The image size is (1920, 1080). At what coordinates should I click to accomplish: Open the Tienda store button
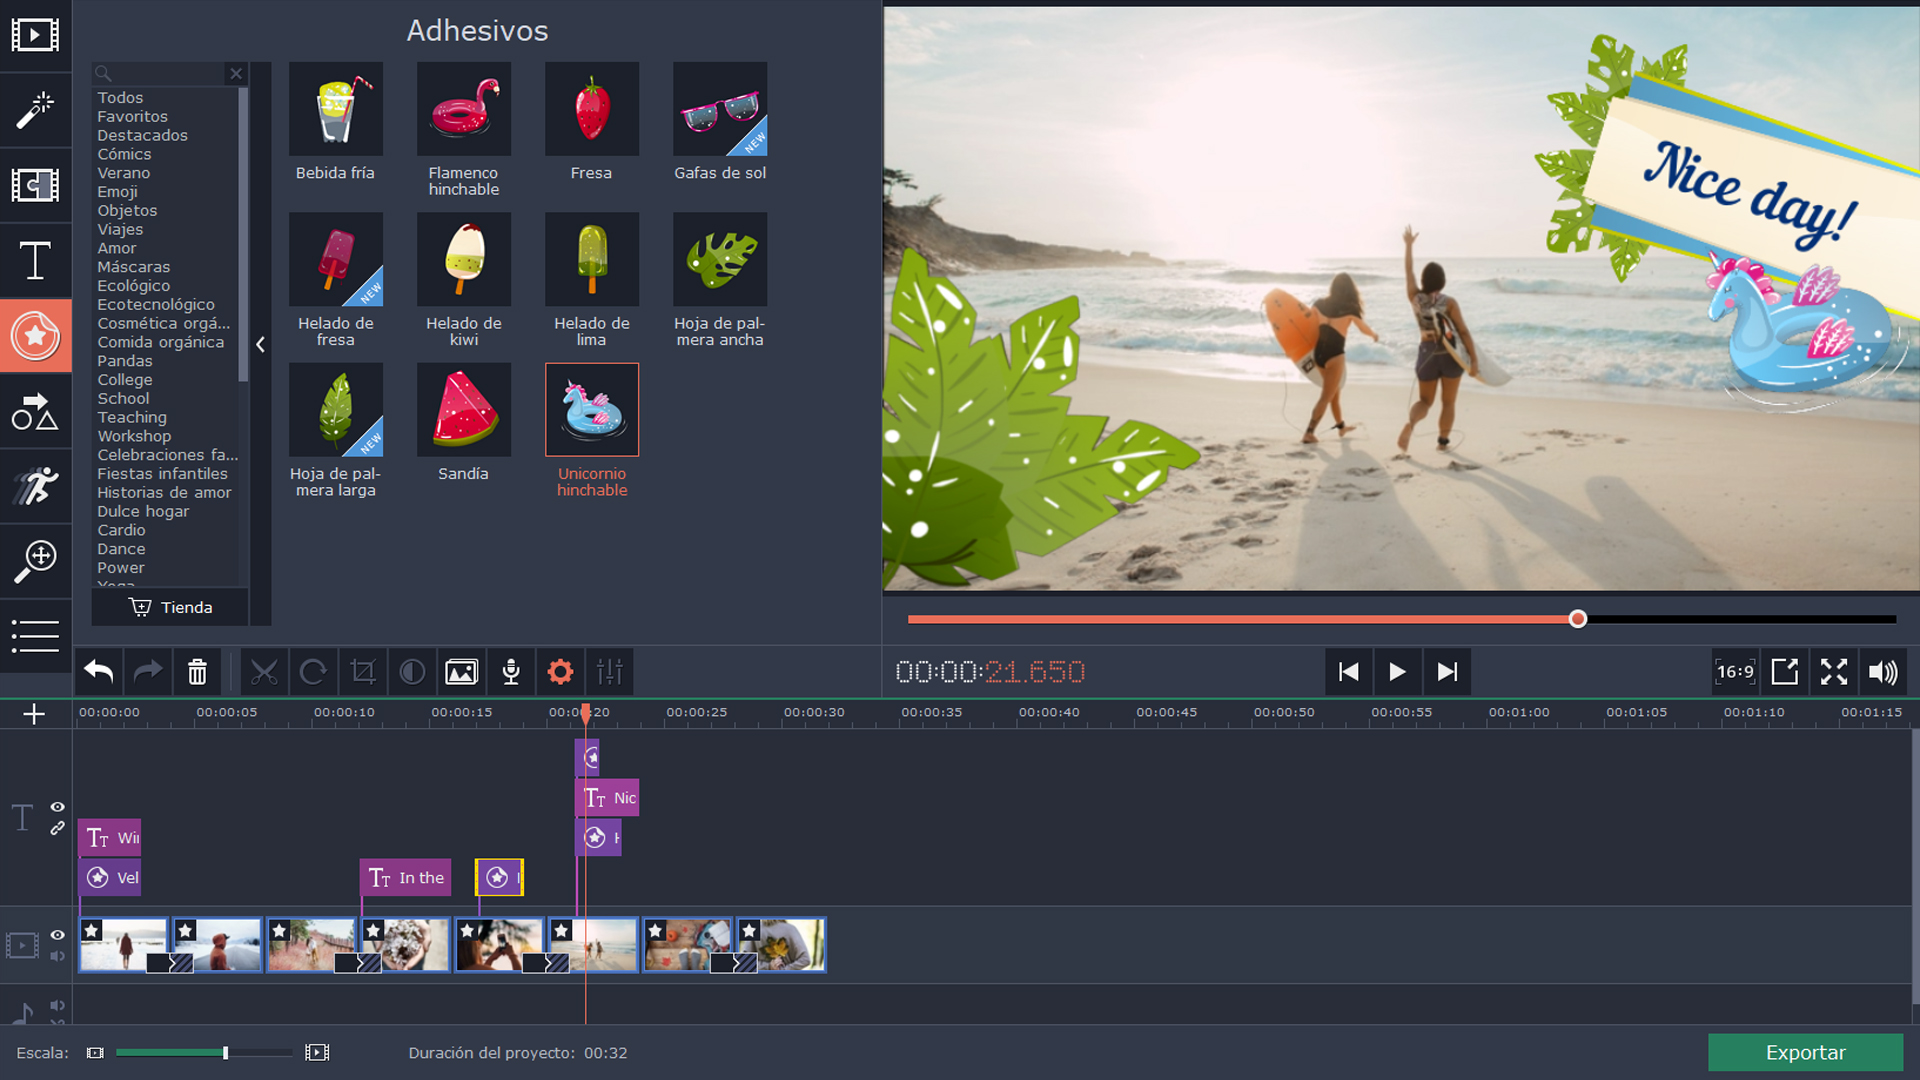click(171, 607)
